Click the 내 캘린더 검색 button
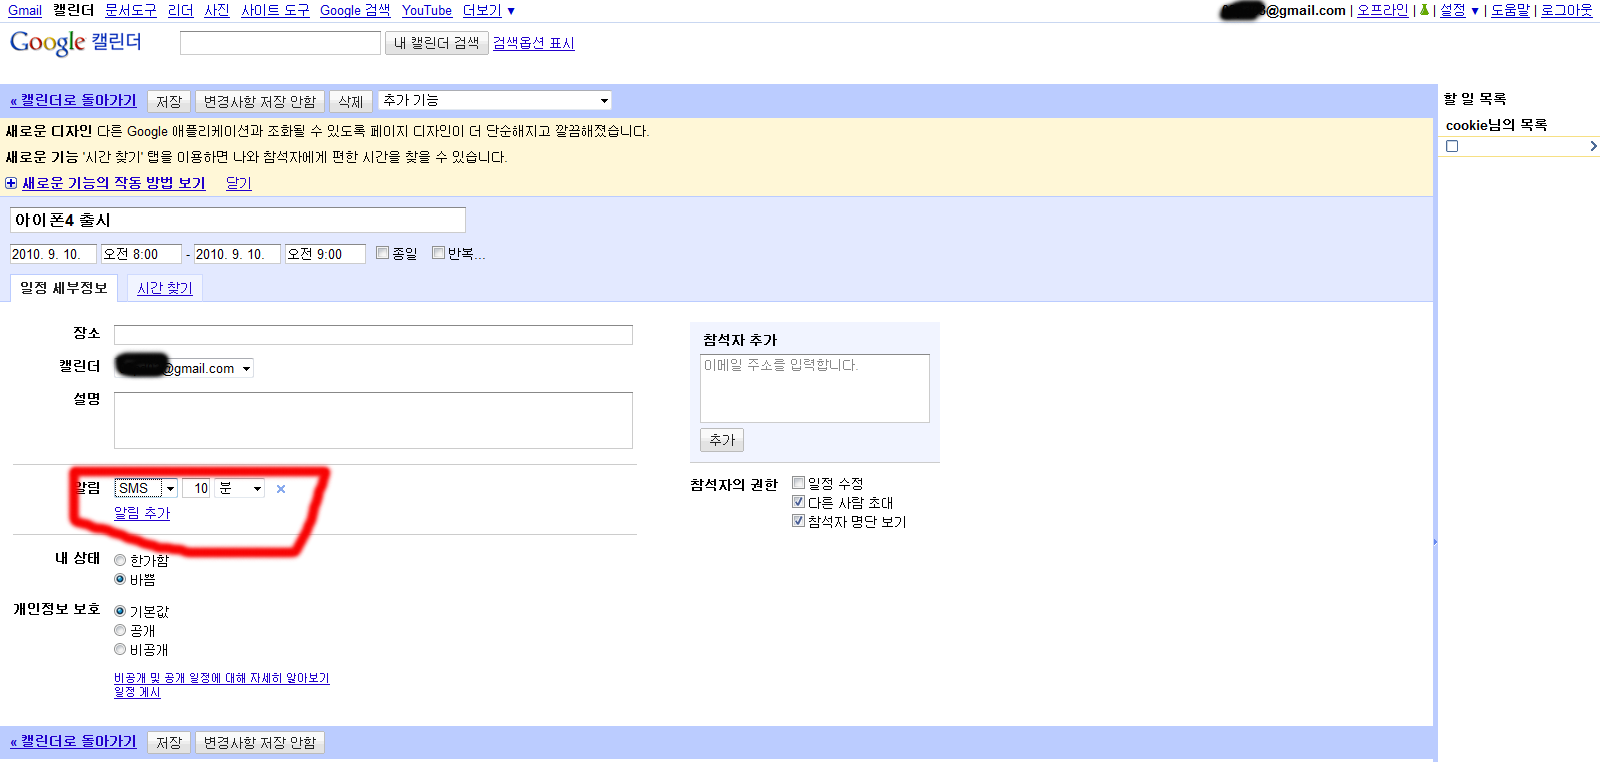Image resolution: width=1600 pixels, height=762 pixels. coord(437,43)
